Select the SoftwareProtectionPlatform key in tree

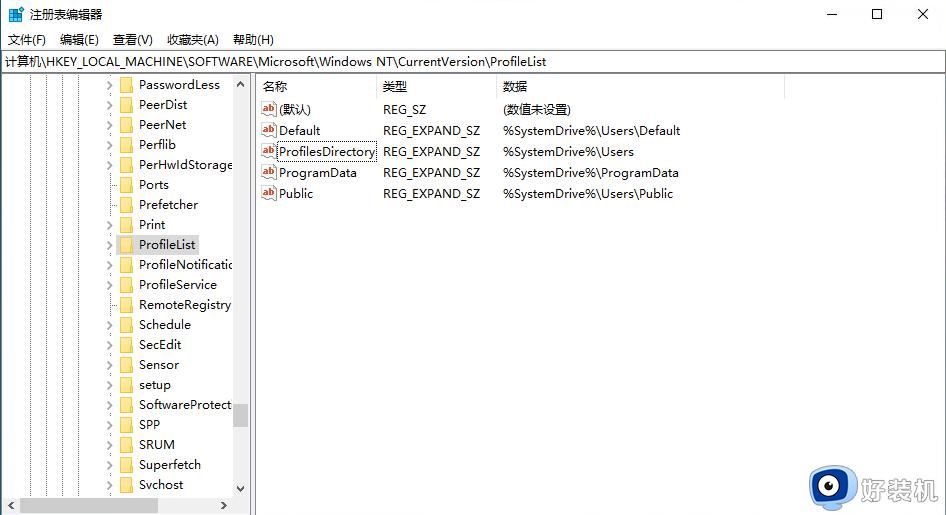point(184,405)
